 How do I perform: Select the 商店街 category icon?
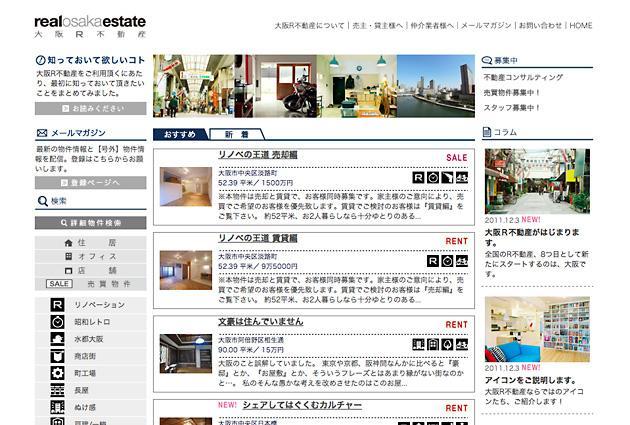[57, 356]
